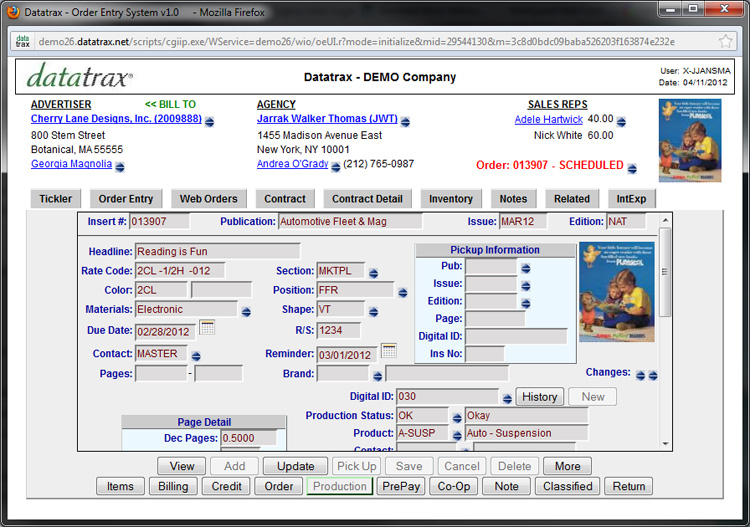The width and height of the screenshot is (750, 527).
Task: Open the Pickup Edition lookup arrow
Action: pyautogui.click(x=526, y=304)
